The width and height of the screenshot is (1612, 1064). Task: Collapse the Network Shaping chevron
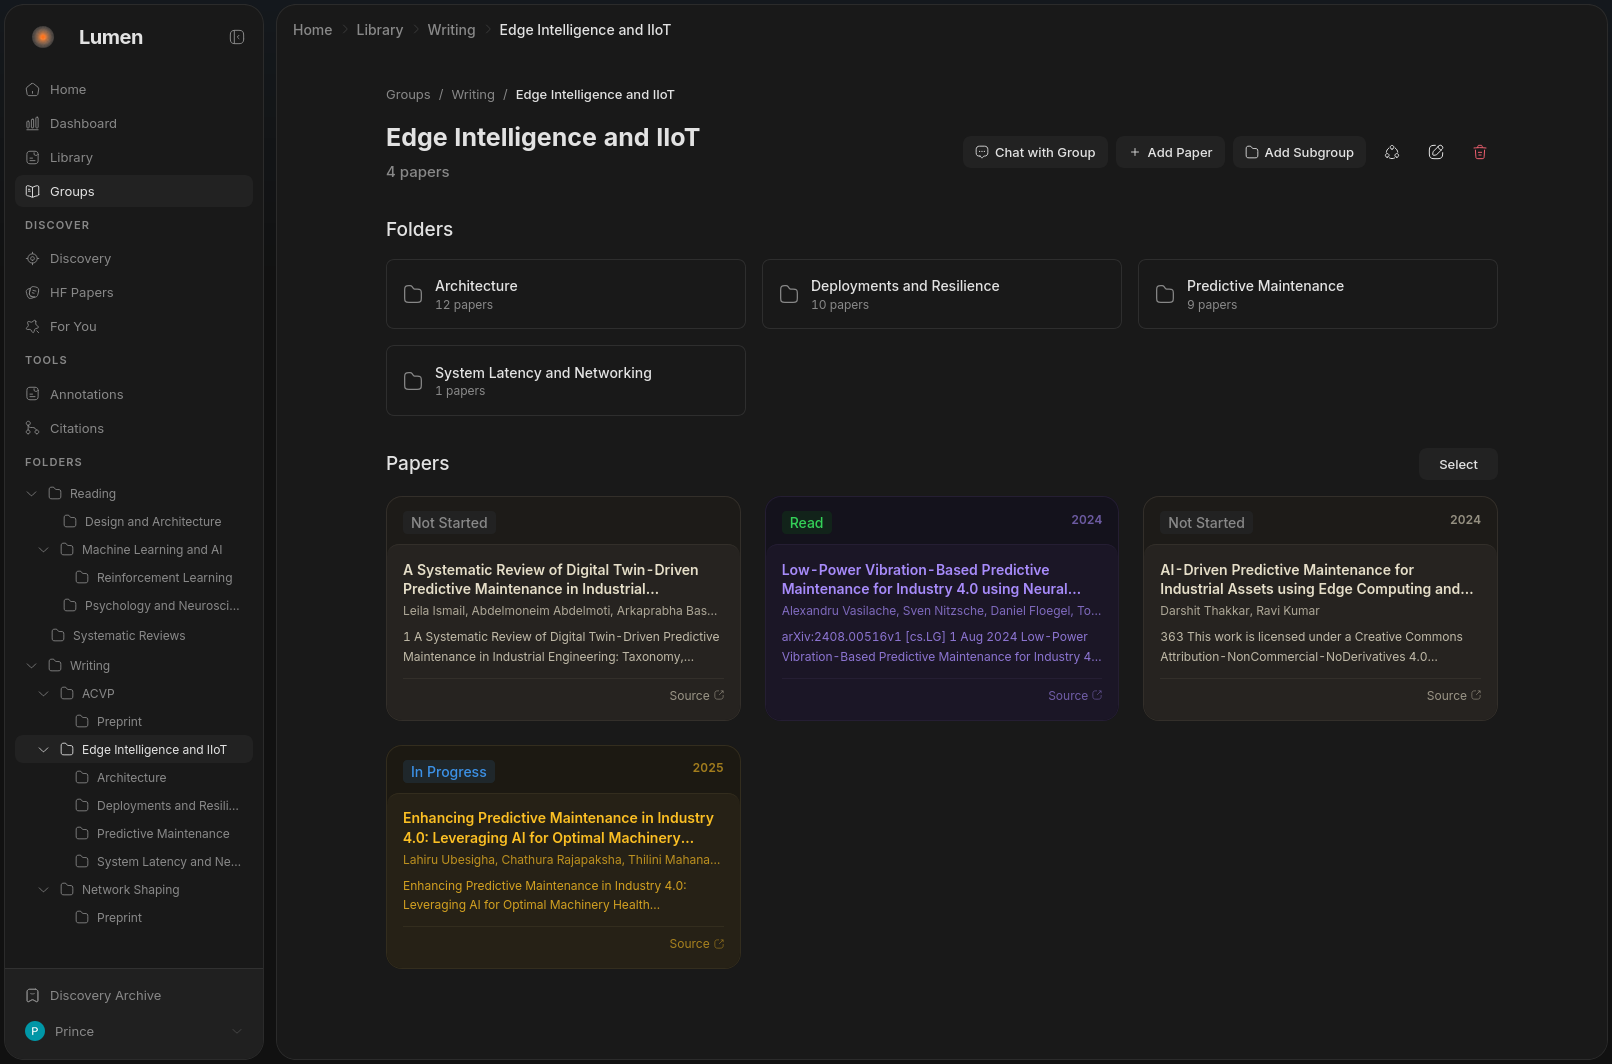(x=43, y=890)
